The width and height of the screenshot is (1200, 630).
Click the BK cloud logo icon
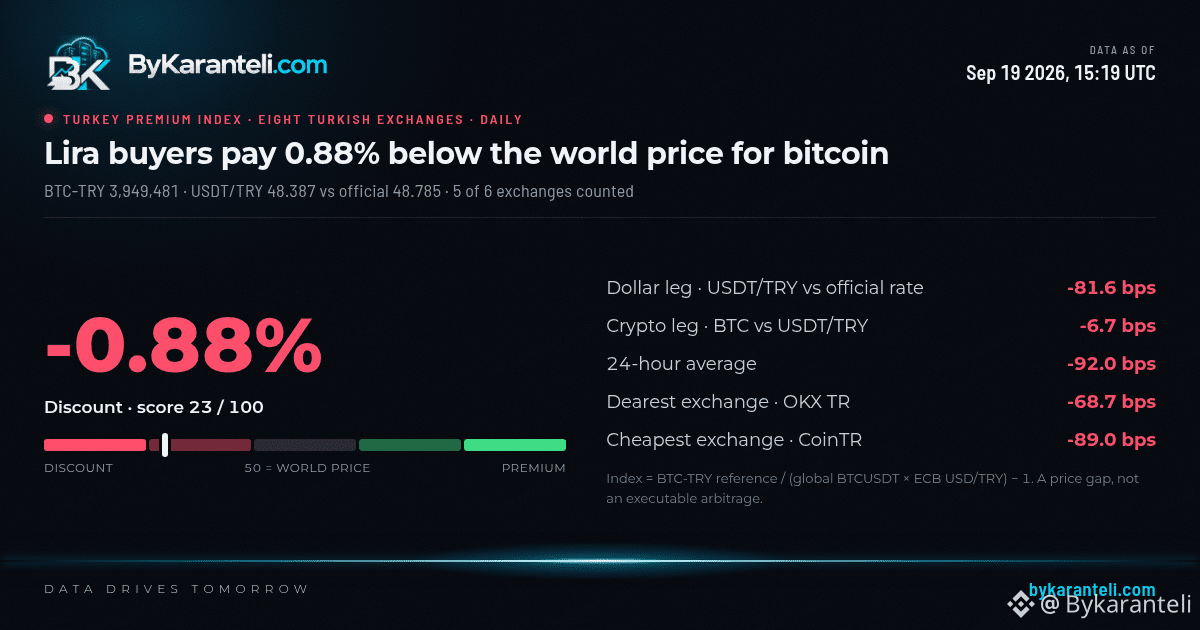click(79, 66)
